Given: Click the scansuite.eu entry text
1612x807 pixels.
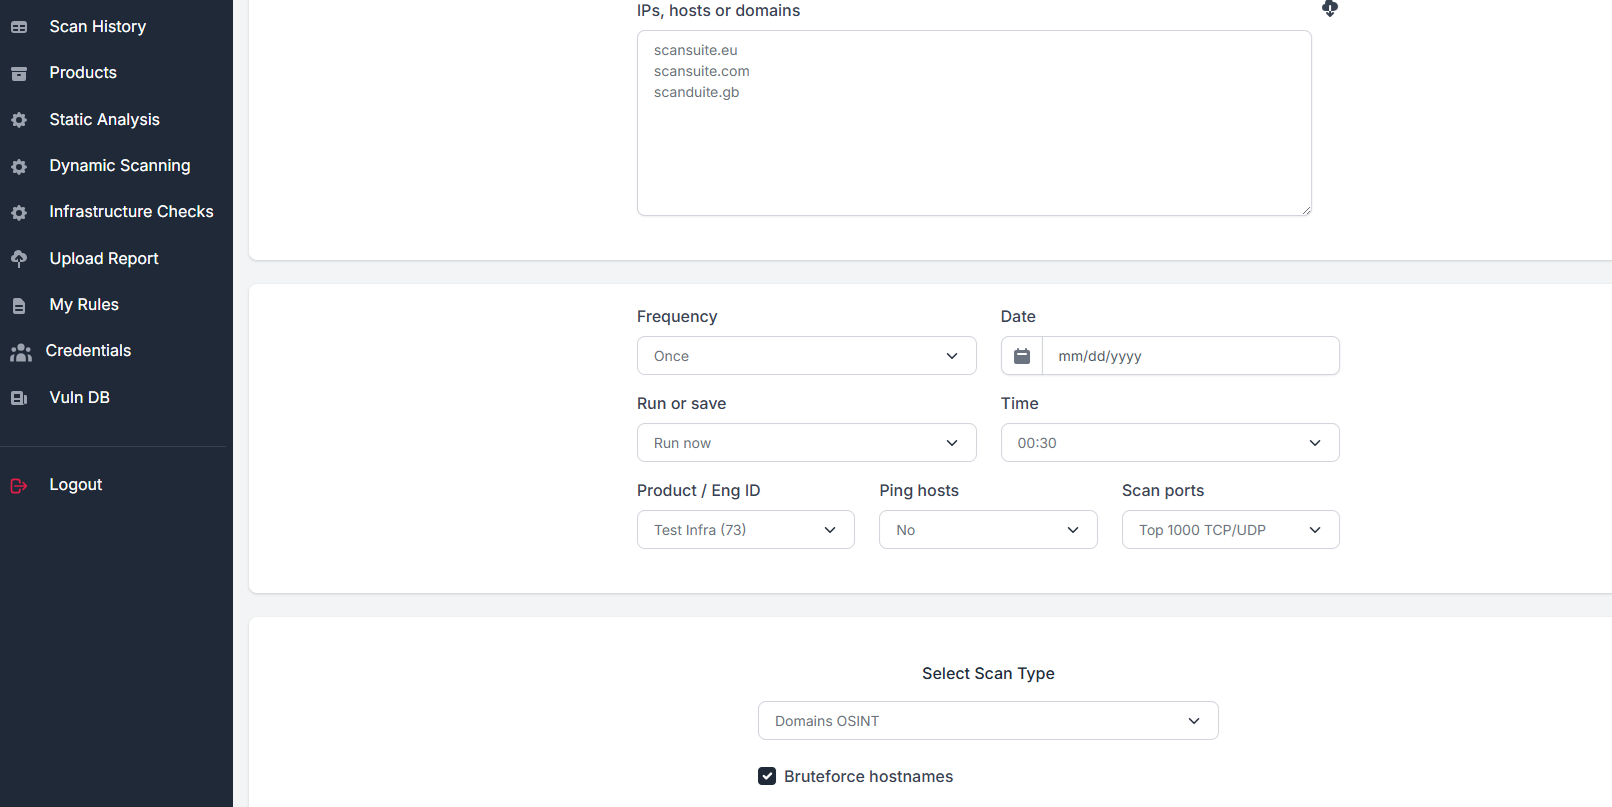Looking at the screenshot, I should (696, 50).
